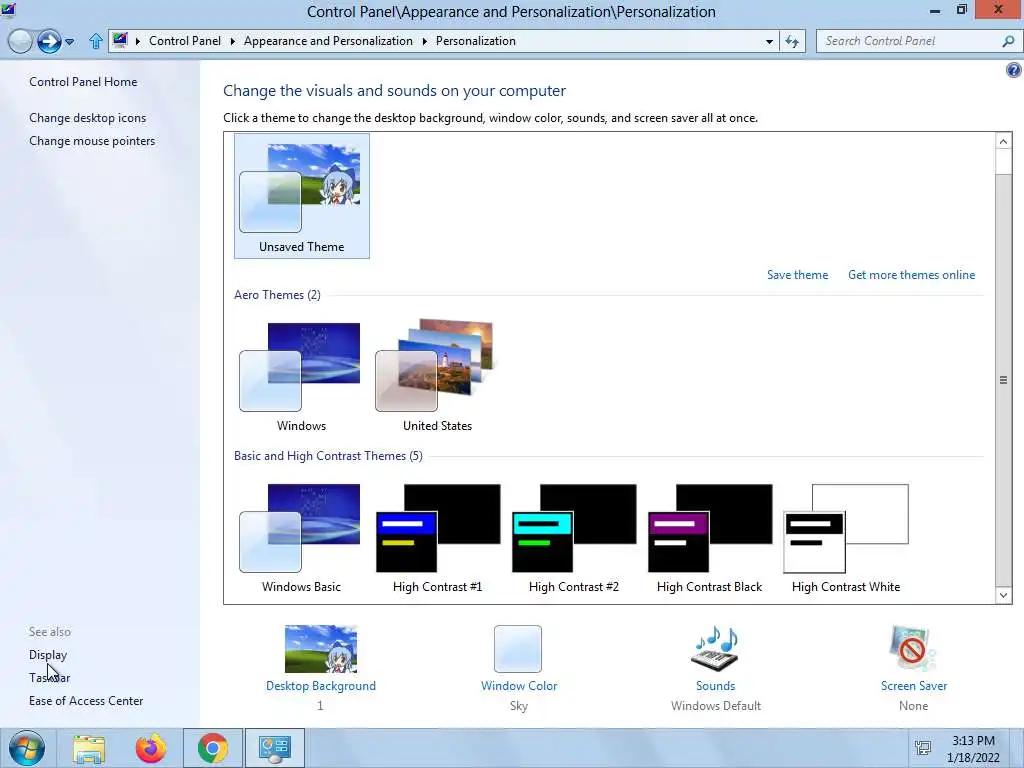1024x768 pixels.
Task: Open the Window Color Sky swatch
Action: point(518,649)
